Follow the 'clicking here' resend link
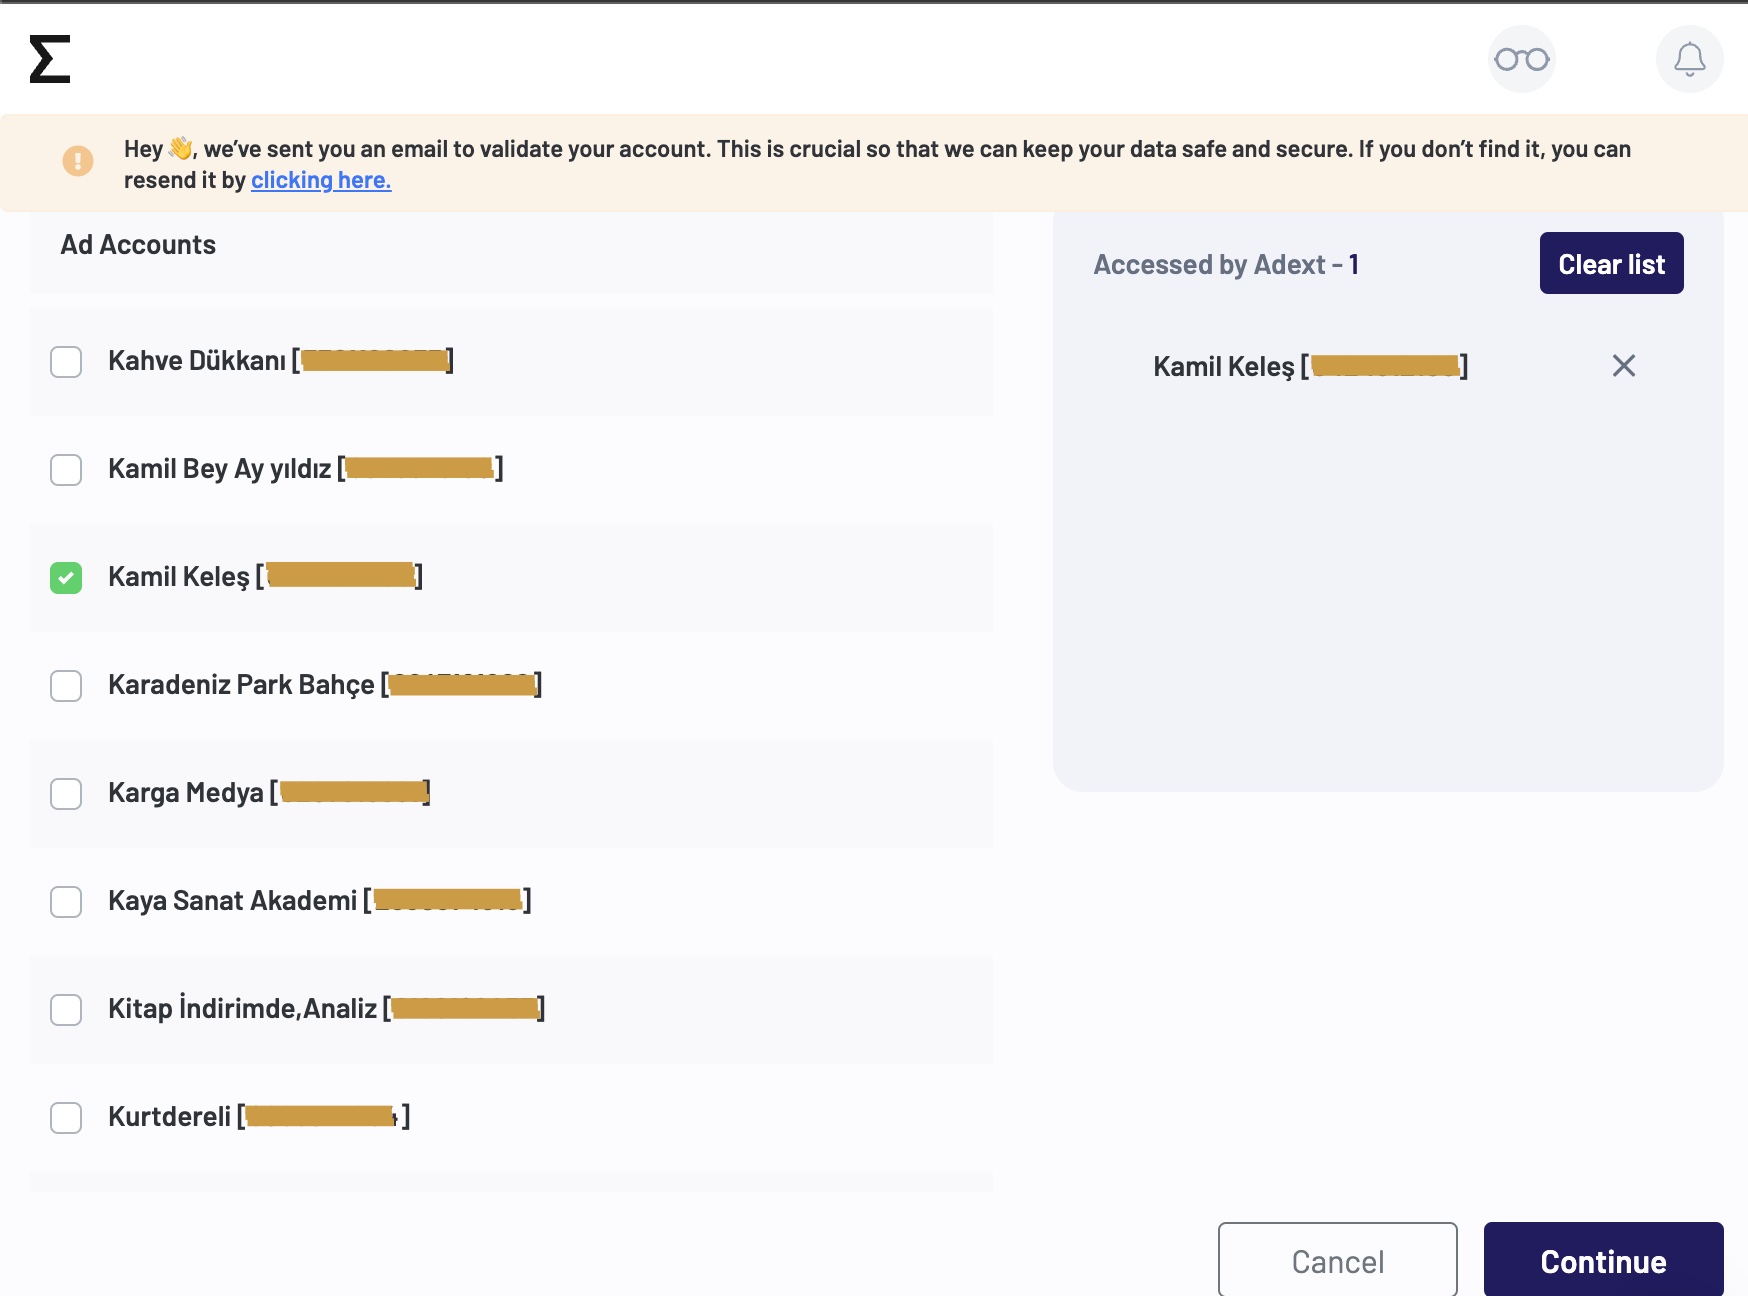The width and height of the screenshot is (1748, 1296). pos(321,180)
